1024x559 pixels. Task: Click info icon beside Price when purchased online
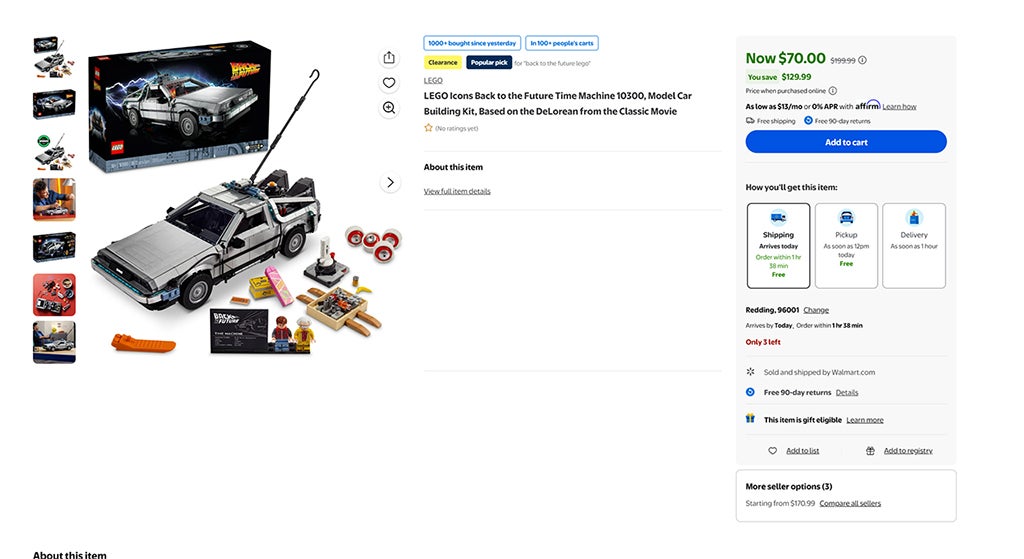click(833, 91)
